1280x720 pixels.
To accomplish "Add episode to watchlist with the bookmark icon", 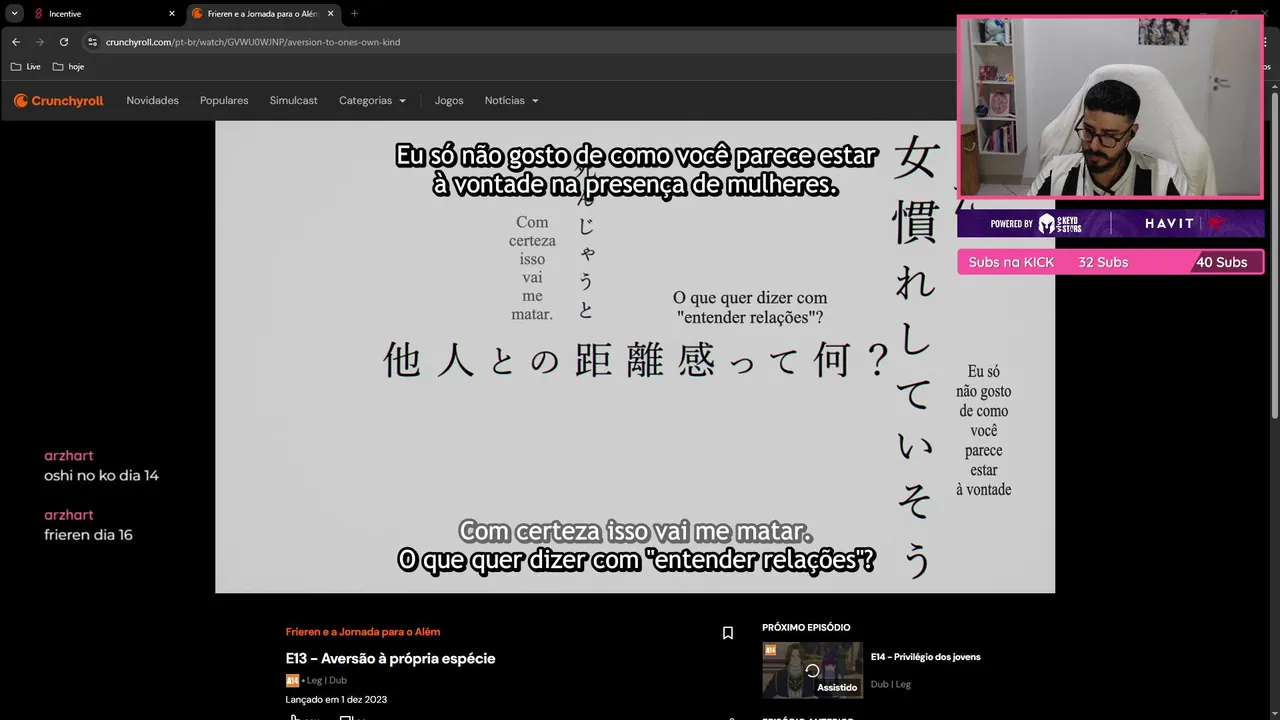I will (x=728, y=633).
